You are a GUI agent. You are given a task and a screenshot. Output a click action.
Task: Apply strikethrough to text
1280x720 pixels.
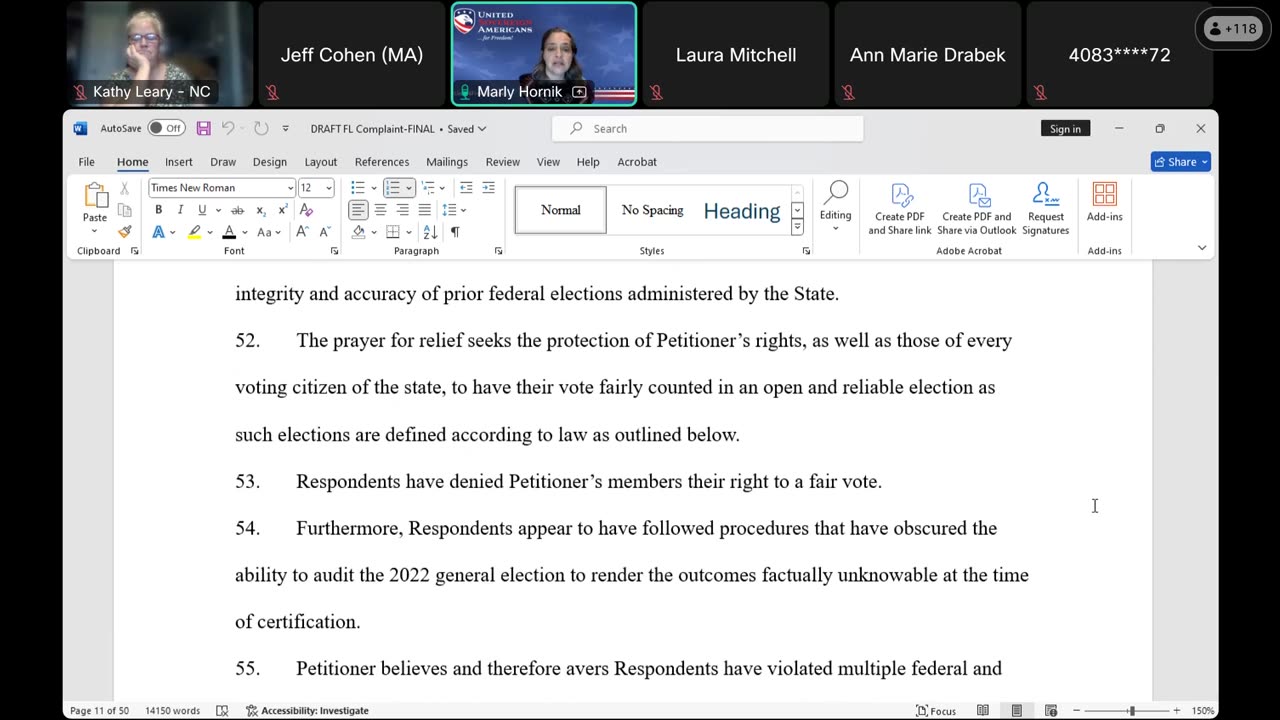click(x=237, y=210)
